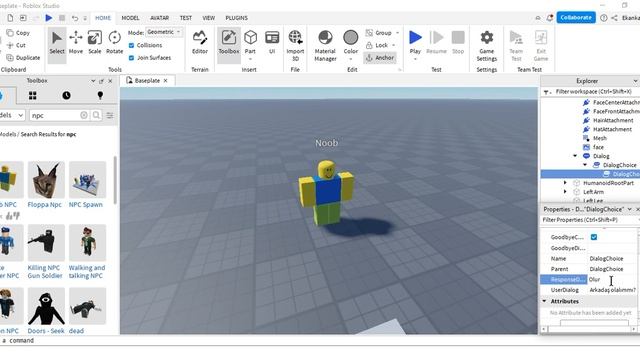Screen dimensions: 640x360
Task: Open the Material Manager
Action: [x=325, y=46]
